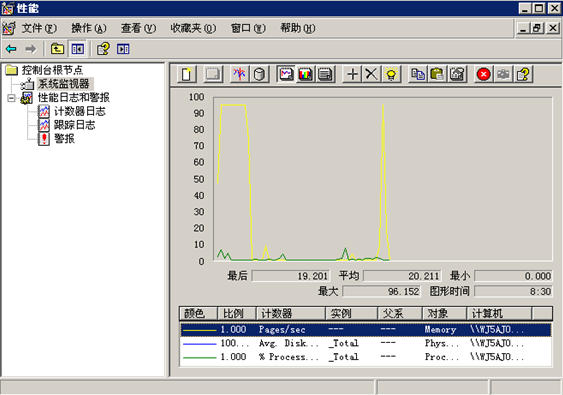Click the red Freeze Display icon
Image resolution: width=563 pixels, height=395 pixels.
pos(484,74)
